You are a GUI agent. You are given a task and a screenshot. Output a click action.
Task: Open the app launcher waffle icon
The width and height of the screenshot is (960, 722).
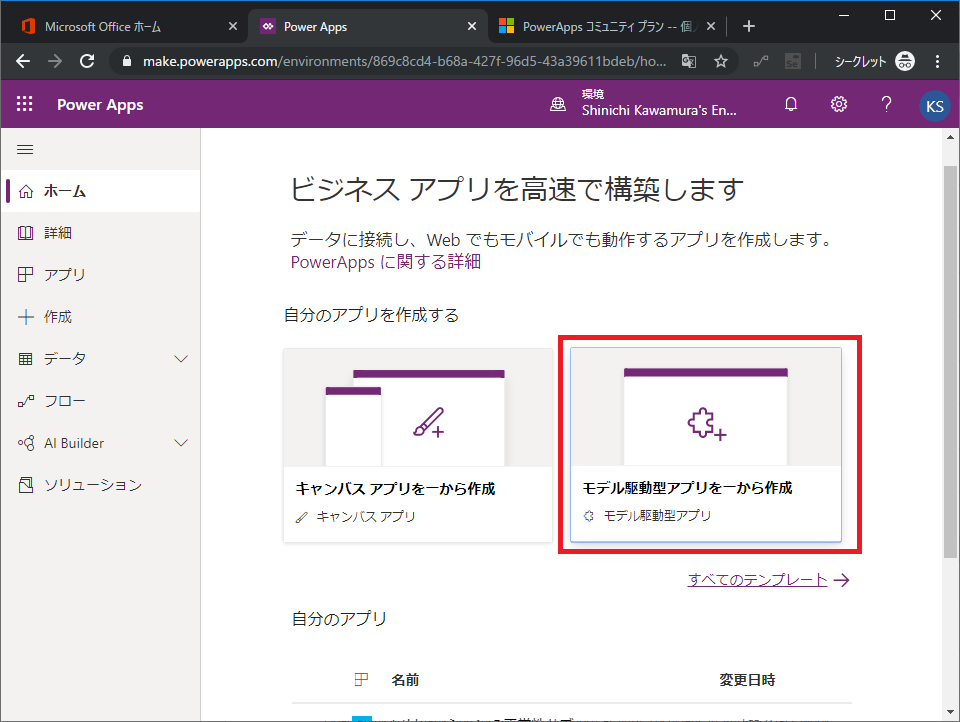(x=24, y=104)
